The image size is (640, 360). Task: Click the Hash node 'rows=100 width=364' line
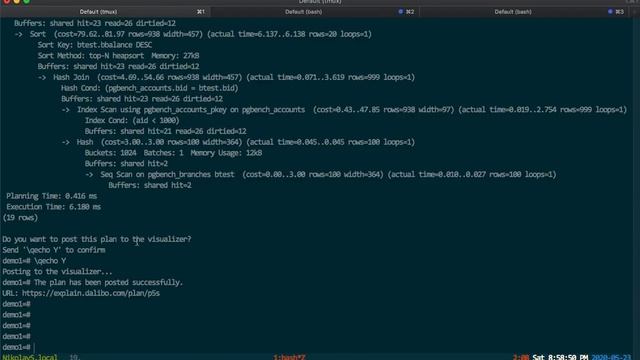point(238,142)
